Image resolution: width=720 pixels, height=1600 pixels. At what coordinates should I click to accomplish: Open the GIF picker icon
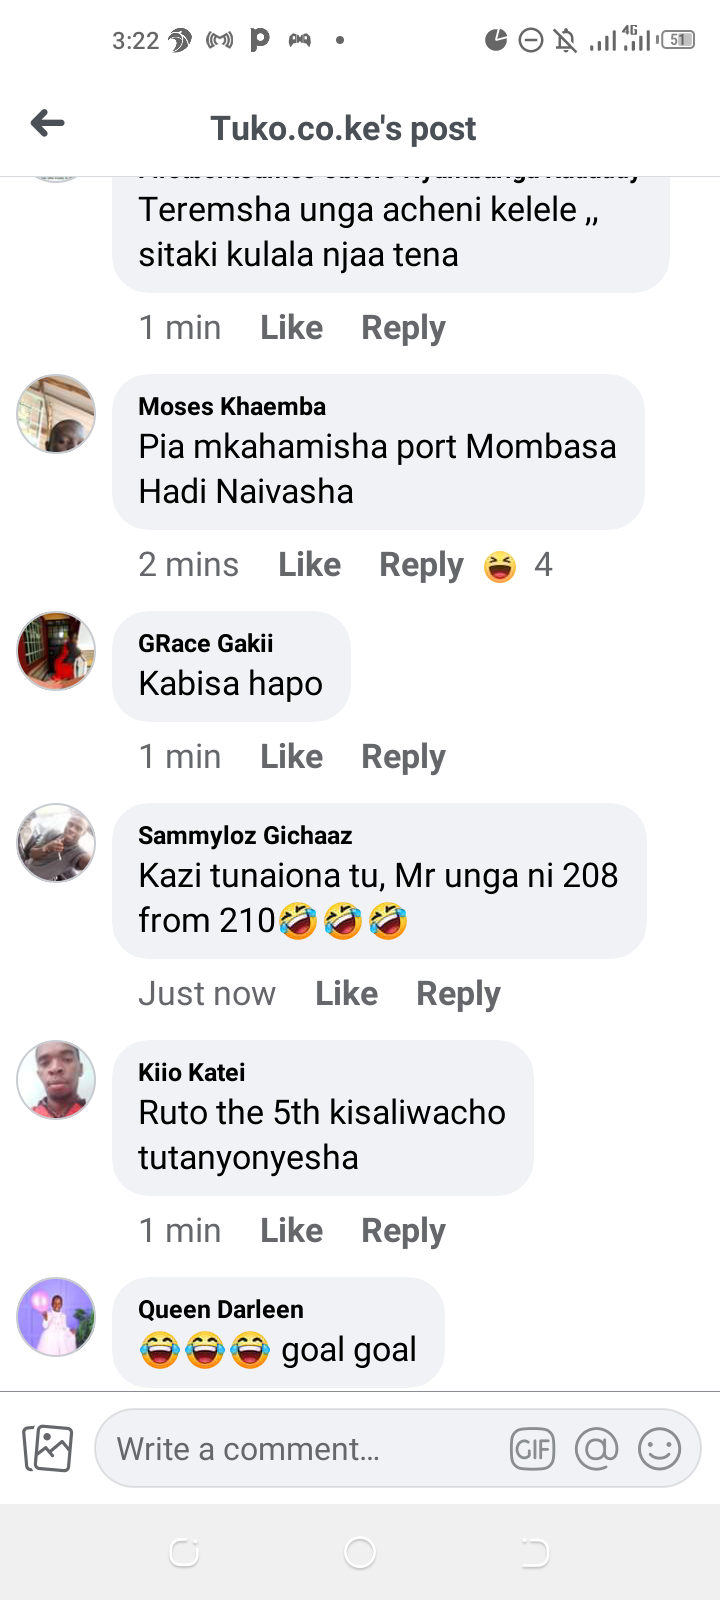tap(532, 1449)
